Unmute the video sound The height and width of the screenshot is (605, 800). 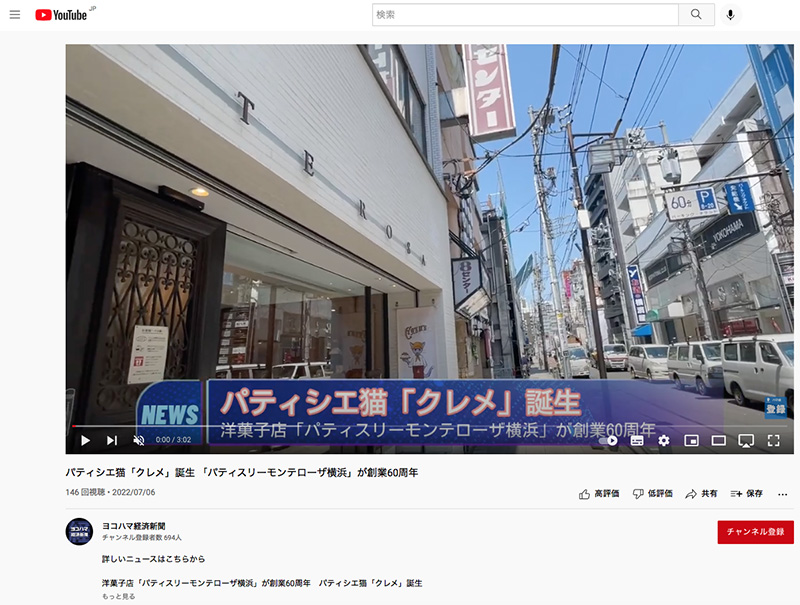click(x=139, y=440)
